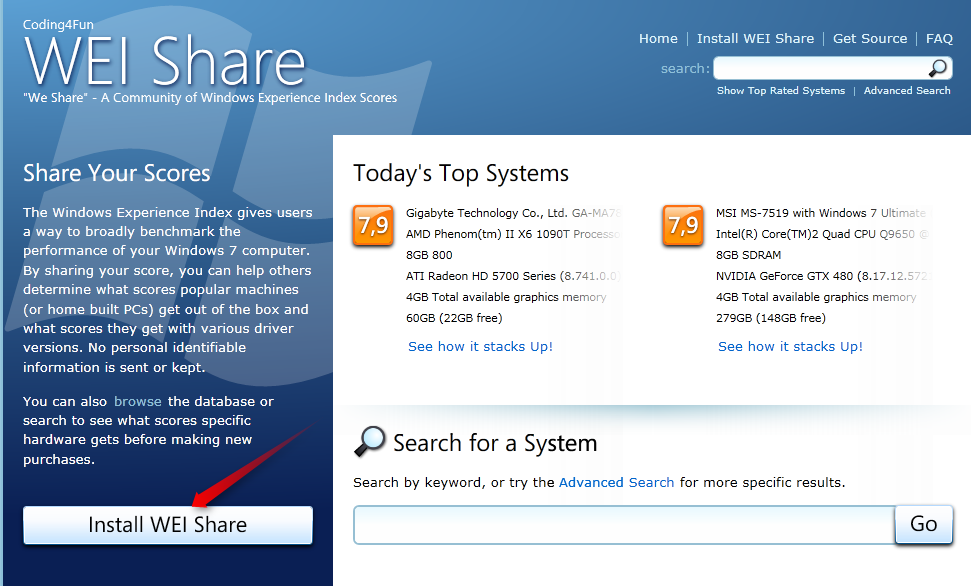Image resolution: width=971 pixels, height=586 pixels.
Task: Click 8GB SDRAM memory entry
Action: pyautogui.click(x=748, y=255)
